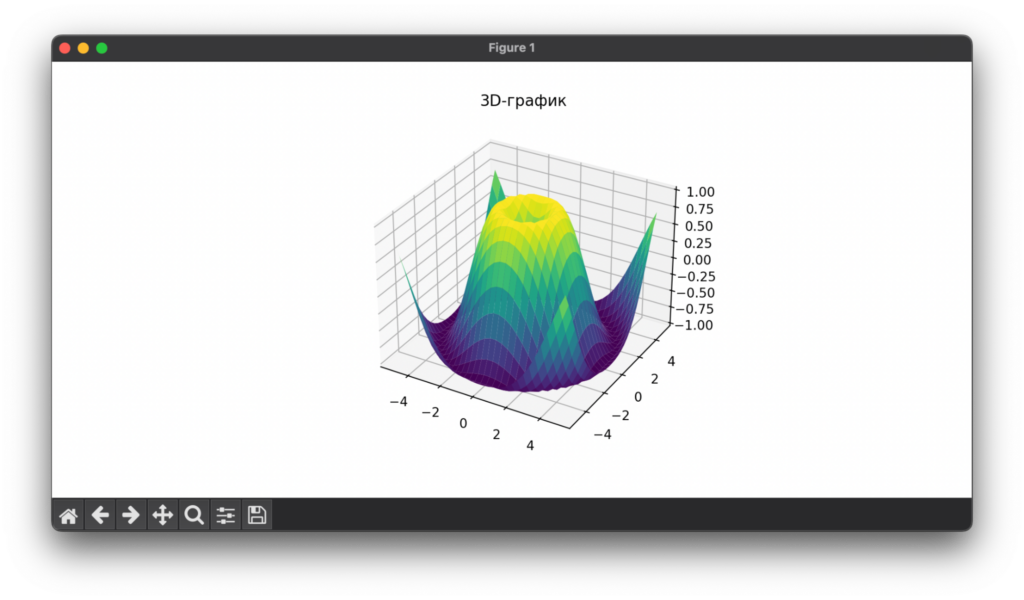This screenshot has height=600, width=1024.
Task: Toggle full screen with the green traffic light
Action: coord(100,47)
